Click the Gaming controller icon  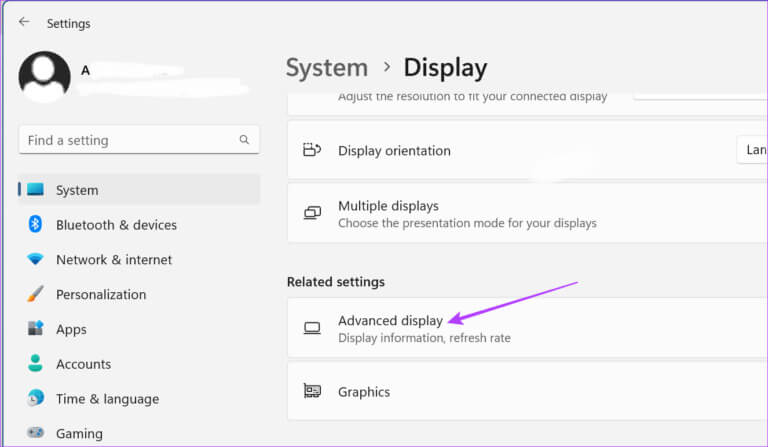[36, 433]
